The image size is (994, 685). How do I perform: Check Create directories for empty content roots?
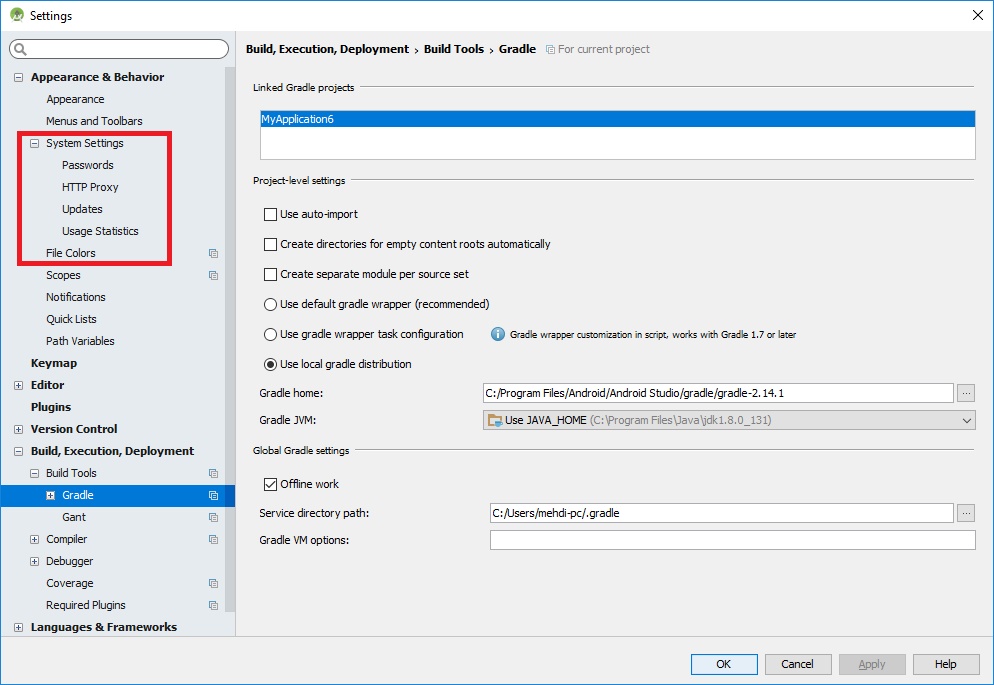(270, 244)
